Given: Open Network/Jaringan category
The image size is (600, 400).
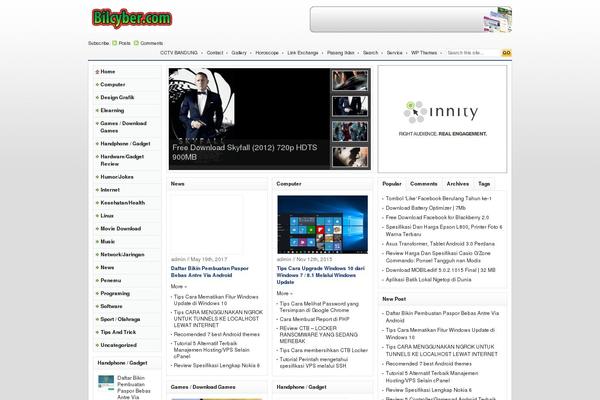Looking at the screenshot, I should pyautogui.click(x=122, y=255).
